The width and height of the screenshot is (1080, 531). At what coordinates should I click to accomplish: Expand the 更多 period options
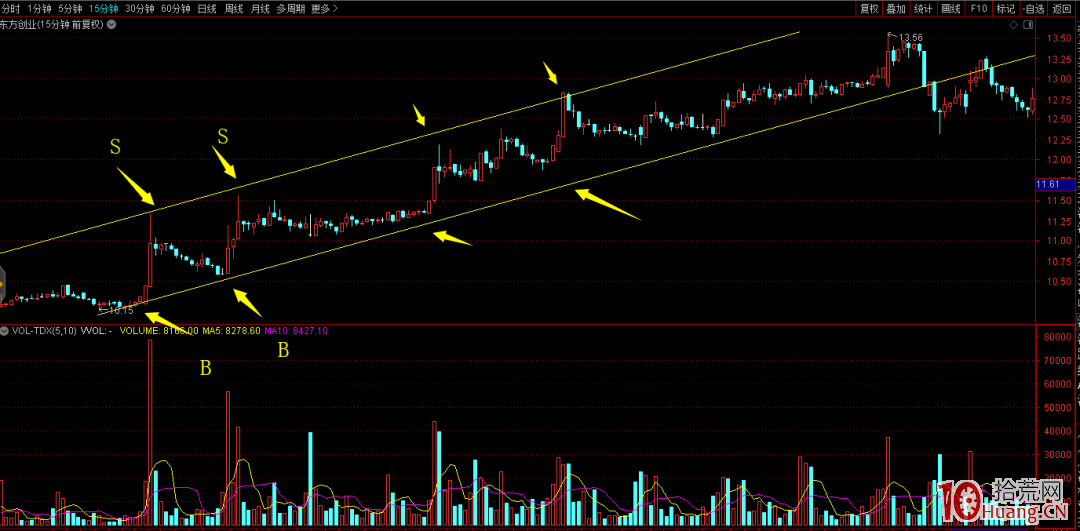click(324, 9)
